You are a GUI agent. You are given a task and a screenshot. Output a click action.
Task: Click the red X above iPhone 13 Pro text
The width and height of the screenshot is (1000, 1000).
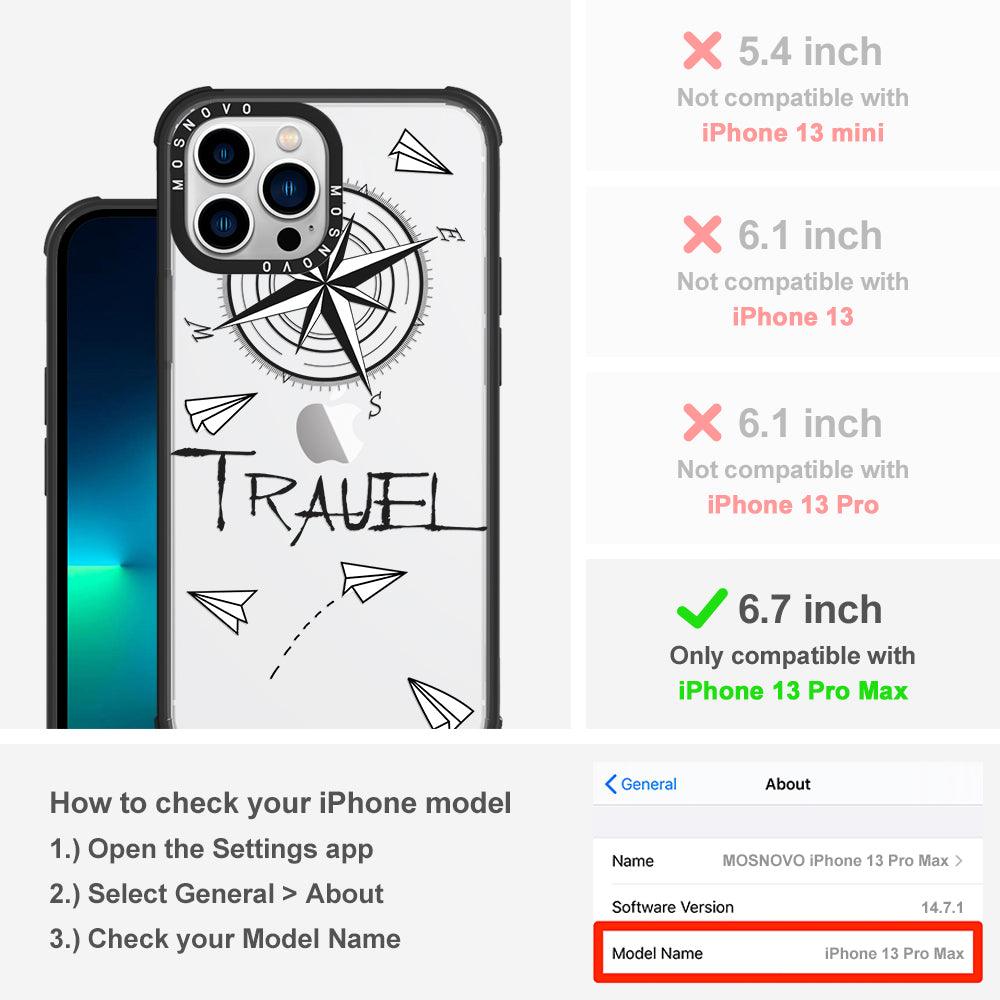702,422
